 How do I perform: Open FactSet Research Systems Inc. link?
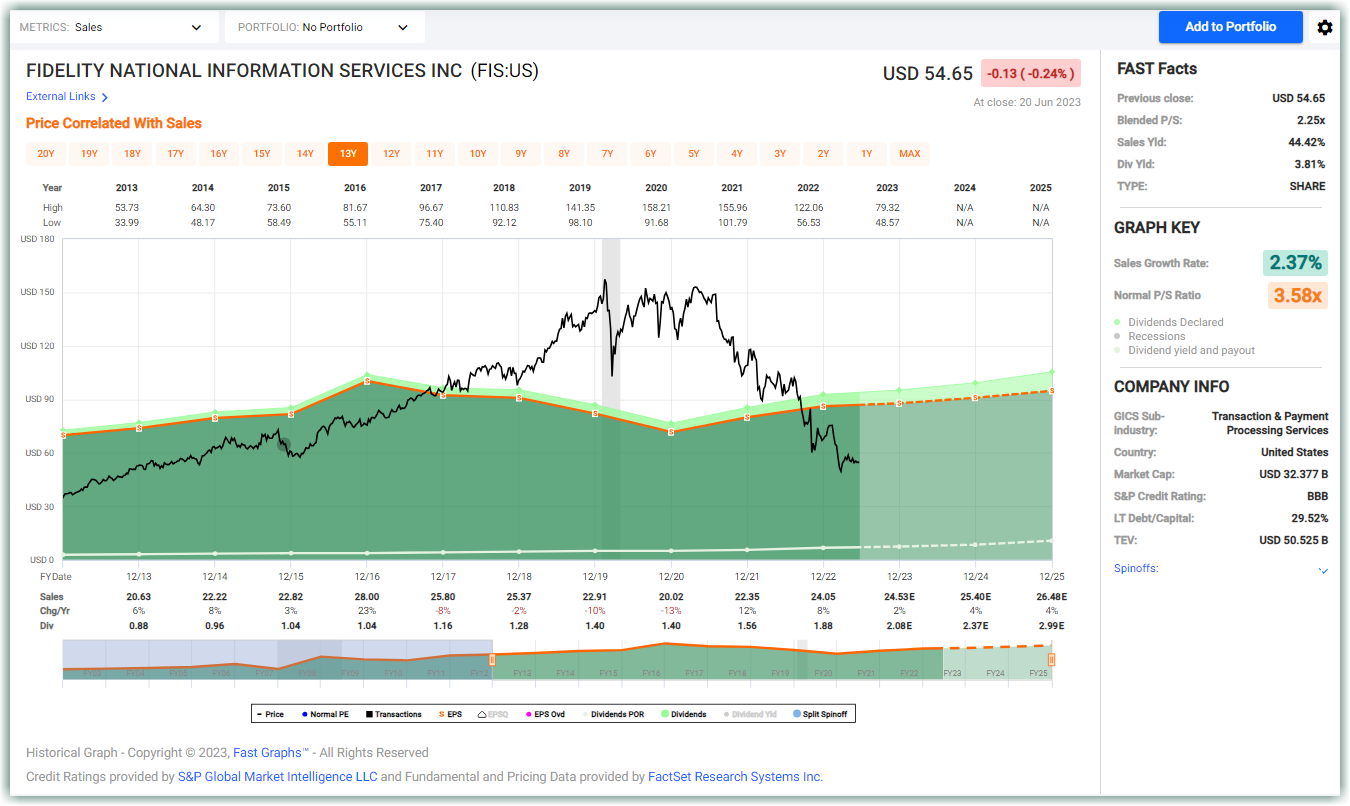[735, 777]
